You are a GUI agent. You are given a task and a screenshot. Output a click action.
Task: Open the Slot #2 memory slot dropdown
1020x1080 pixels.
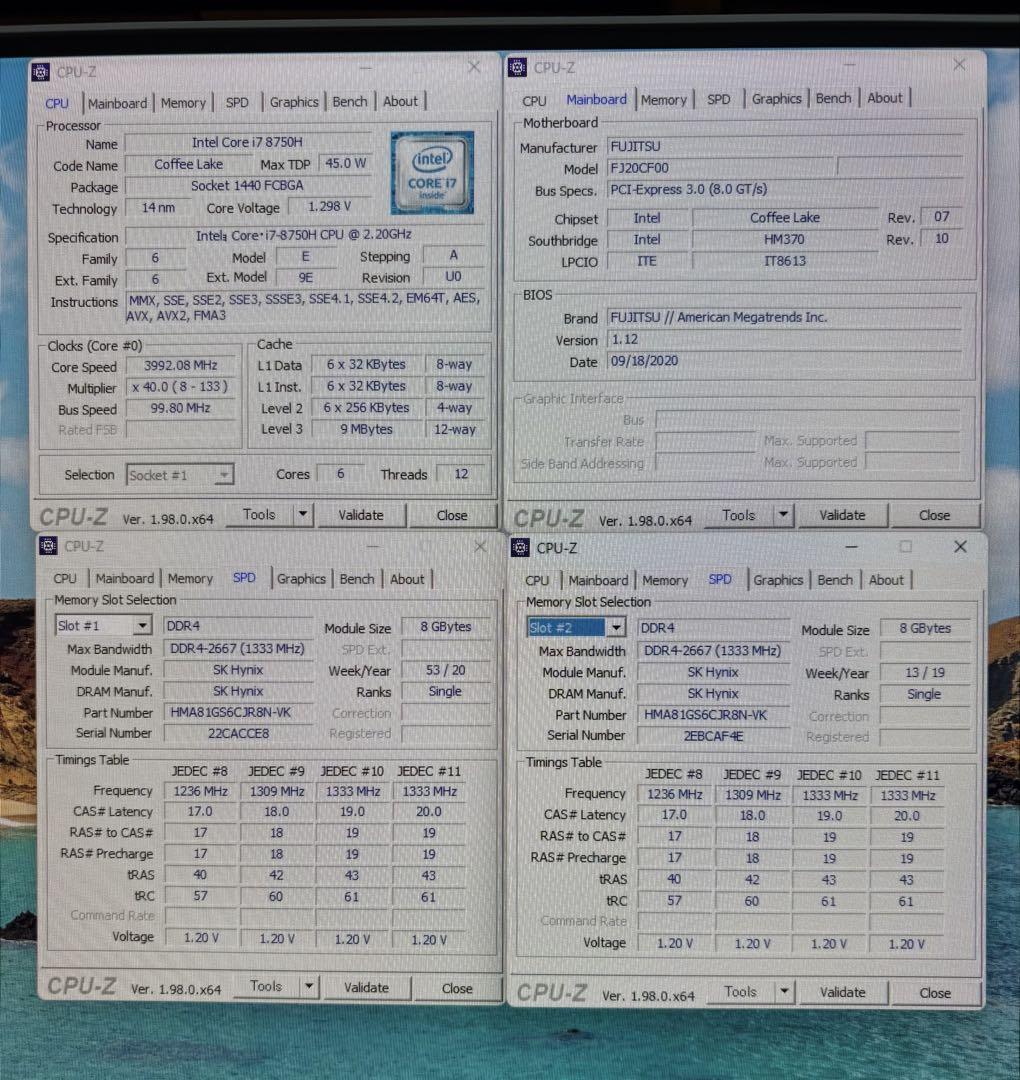tap(616, 627)
